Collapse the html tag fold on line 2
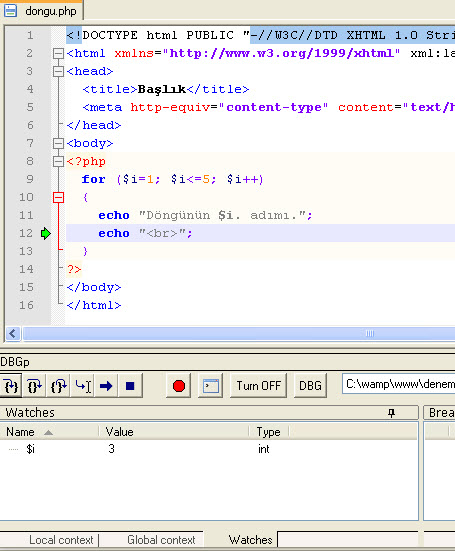 coord(58,53)
